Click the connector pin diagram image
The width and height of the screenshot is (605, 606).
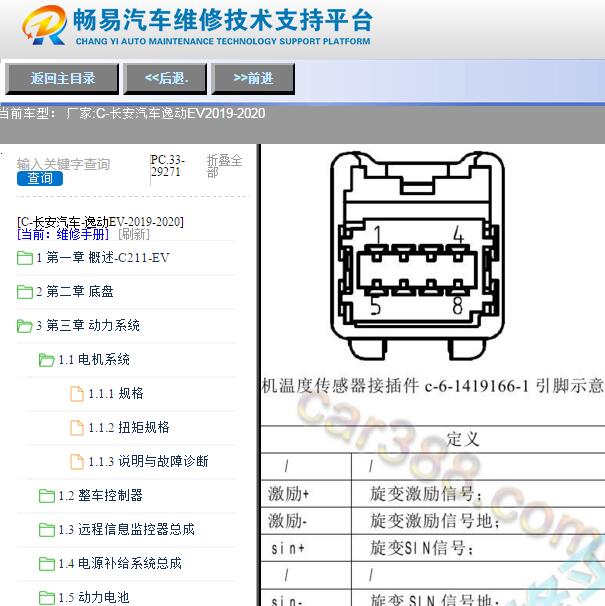[x=418, y=256]
